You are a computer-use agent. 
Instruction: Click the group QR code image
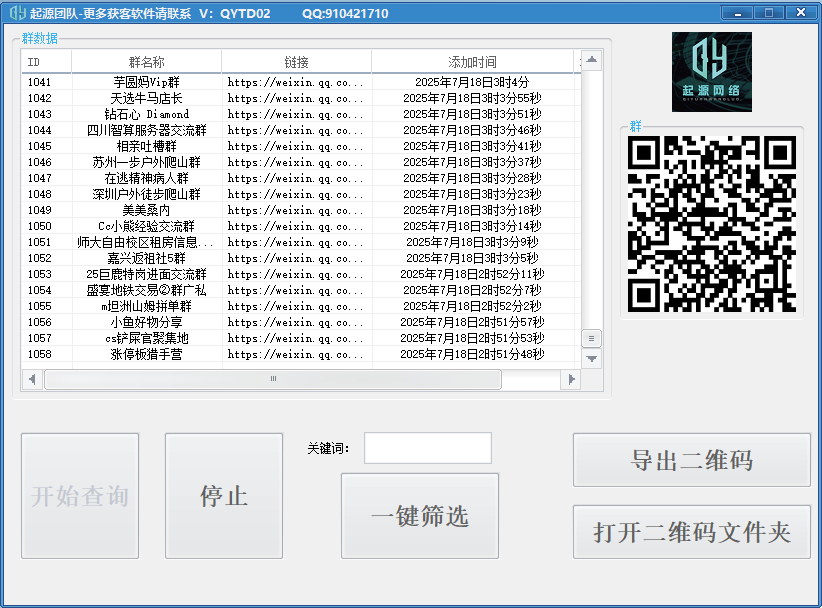pyautogui.click(x=711, y=224)
